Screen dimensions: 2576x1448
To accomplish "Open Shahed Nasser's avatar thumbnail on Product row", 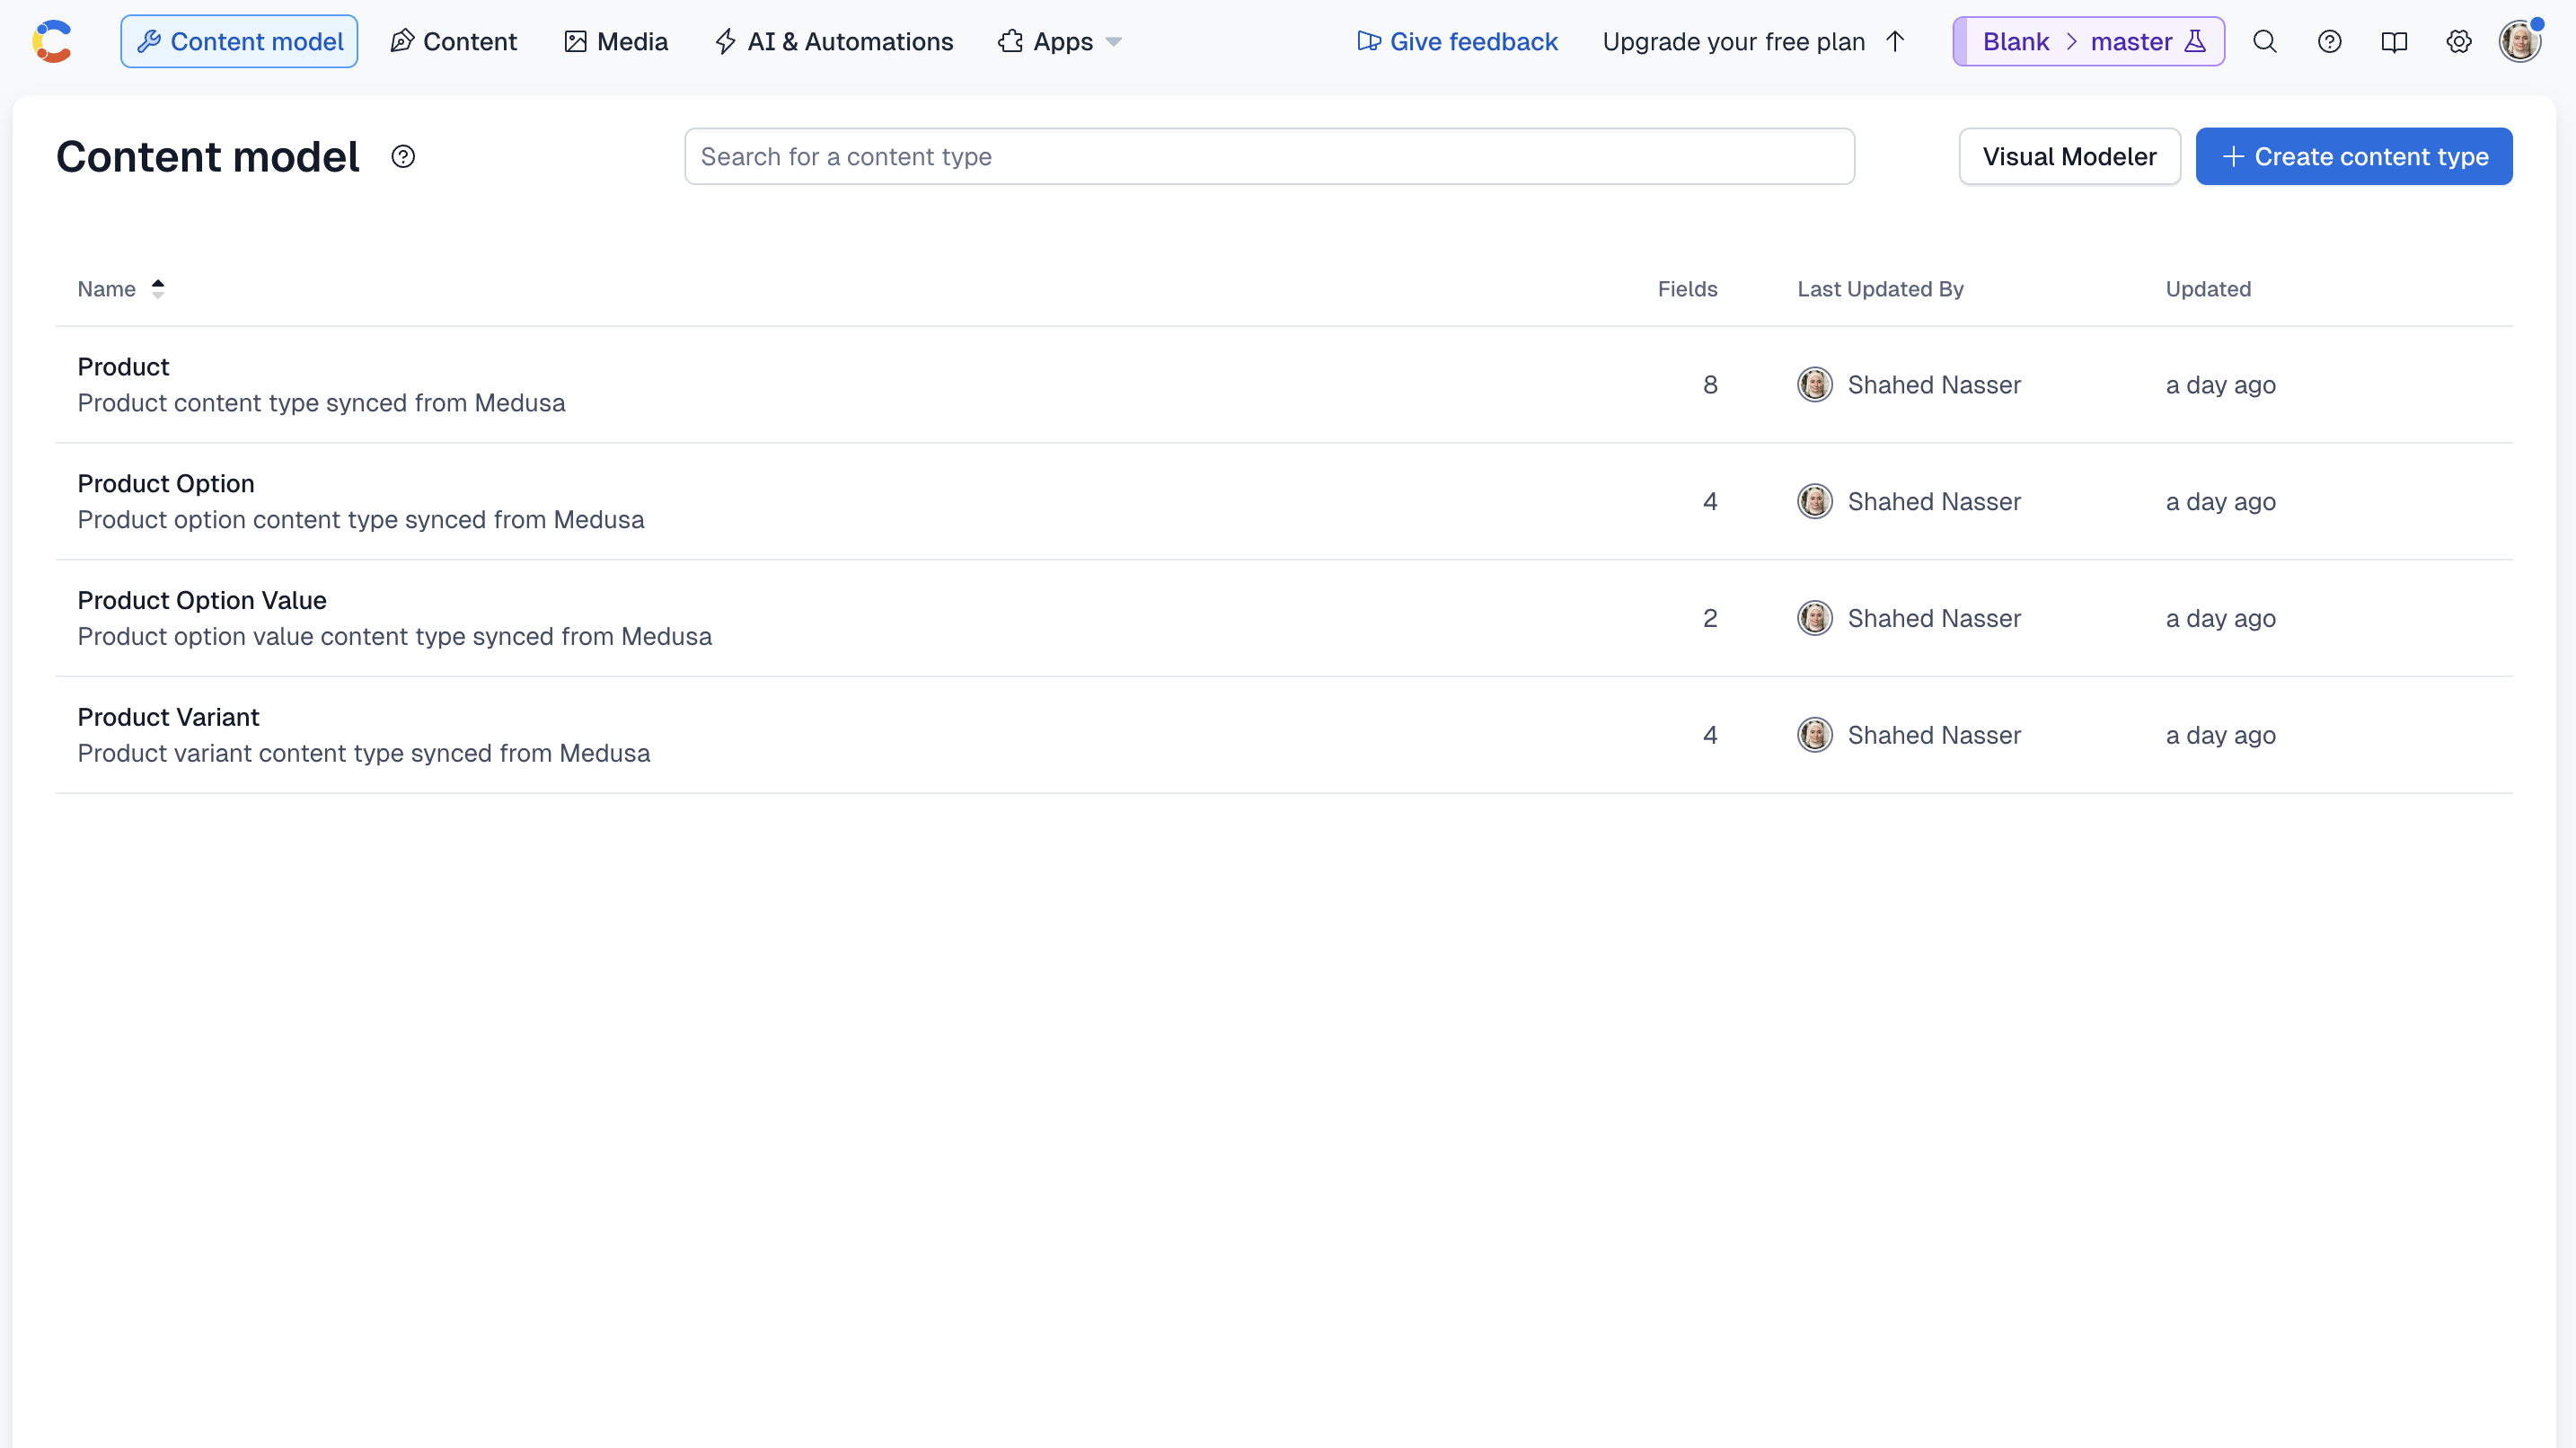I will (1815, 384).
